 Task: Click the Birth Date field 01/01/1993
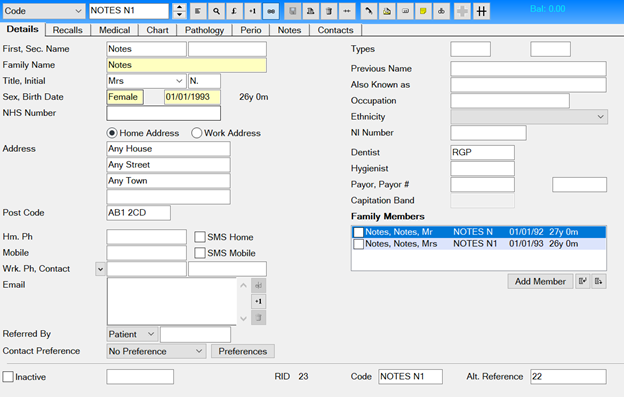pyautogui.click(x=192, y=97)
